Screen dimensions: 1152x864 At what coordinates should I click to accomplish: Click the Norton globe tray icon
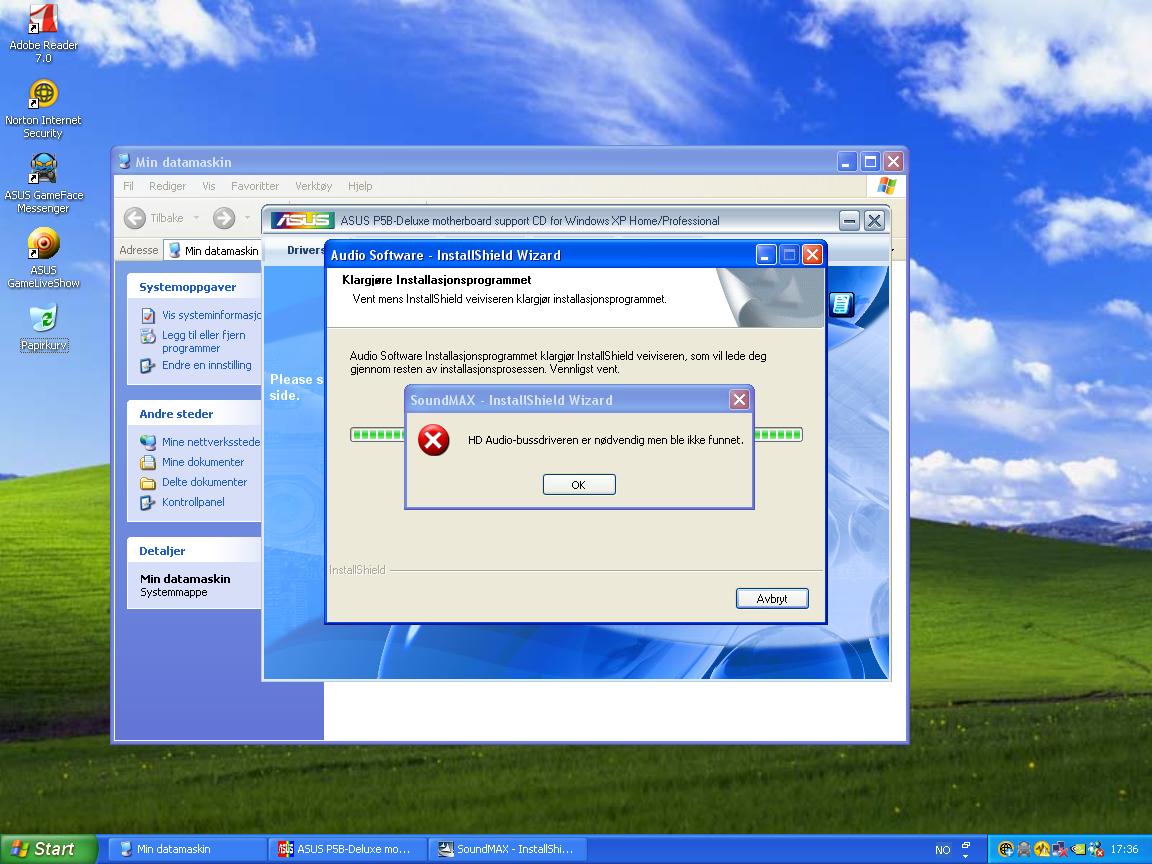pyautogui.click(x=1006, y=849)
